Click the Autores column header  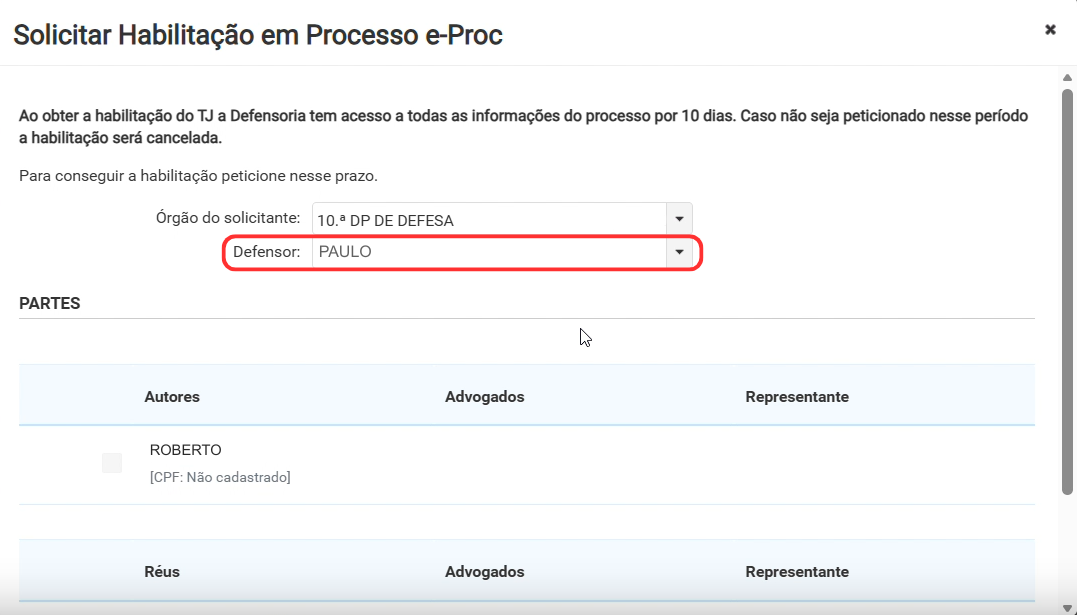[172, 397]
